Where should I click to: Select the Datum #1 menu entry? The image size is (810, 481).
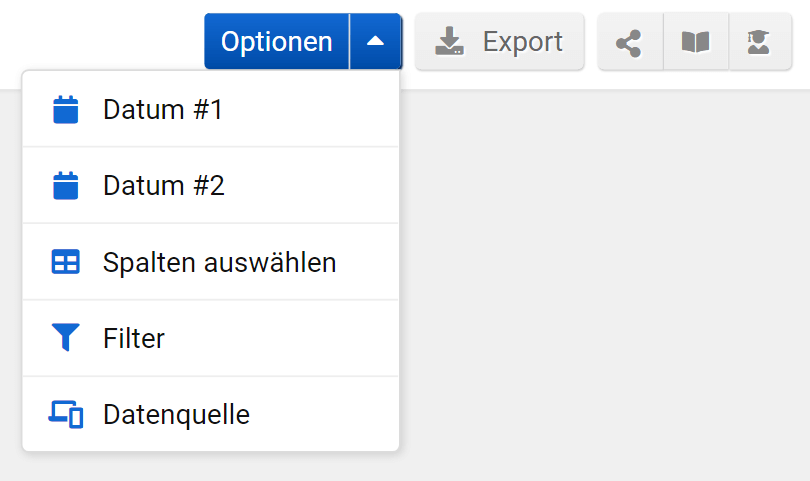click(x=163, y=110)
